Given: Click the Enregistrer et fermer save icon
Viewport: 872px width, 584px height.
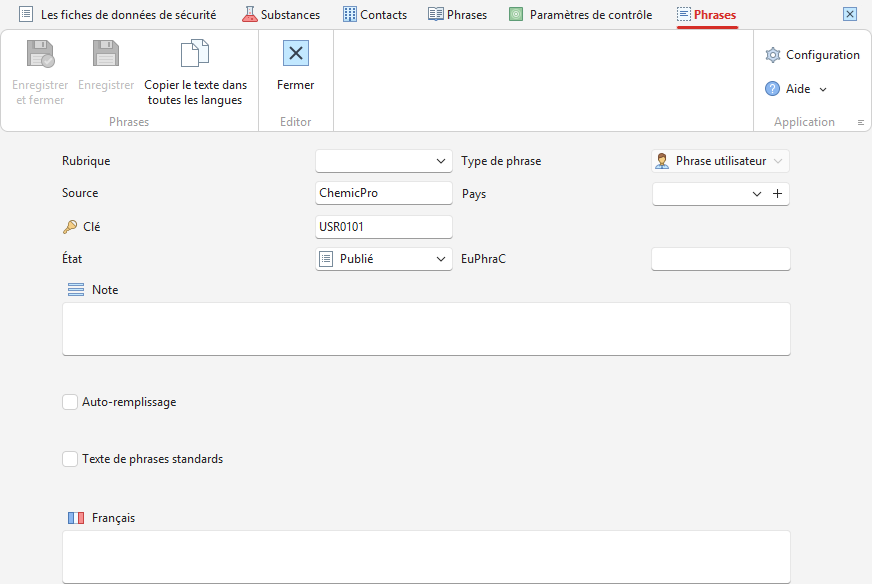Looking at the screenshot, I should click(41, 54).
